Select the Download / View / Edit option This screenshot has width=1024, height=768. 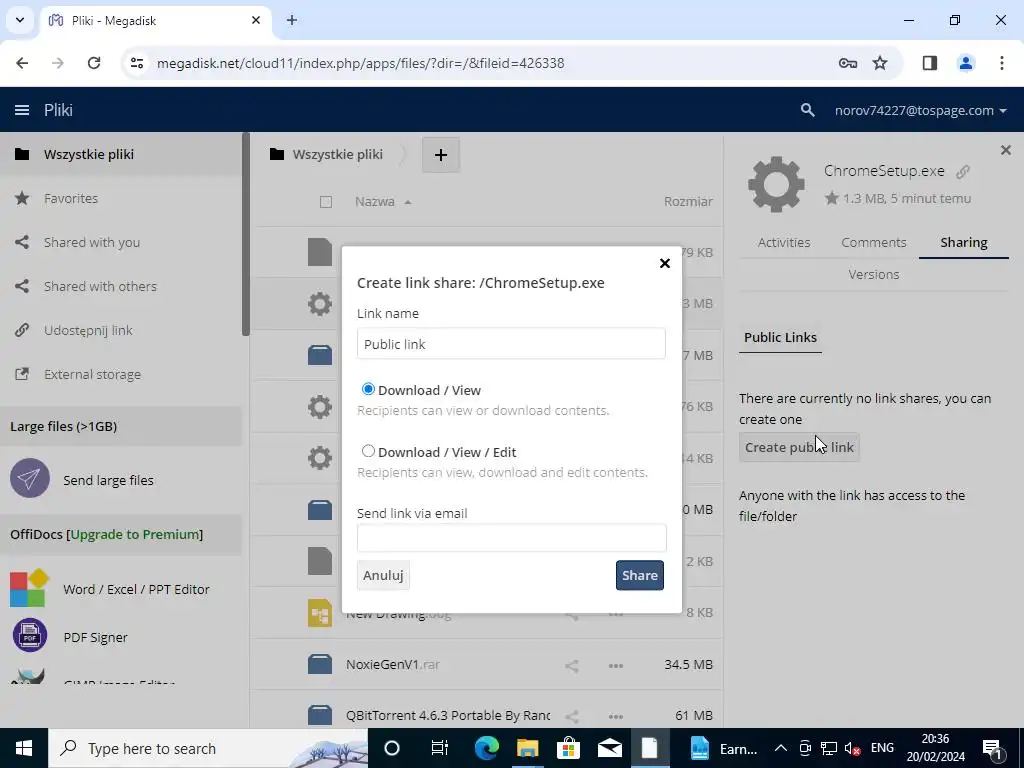pyautogui.click(x=368, y=451)
